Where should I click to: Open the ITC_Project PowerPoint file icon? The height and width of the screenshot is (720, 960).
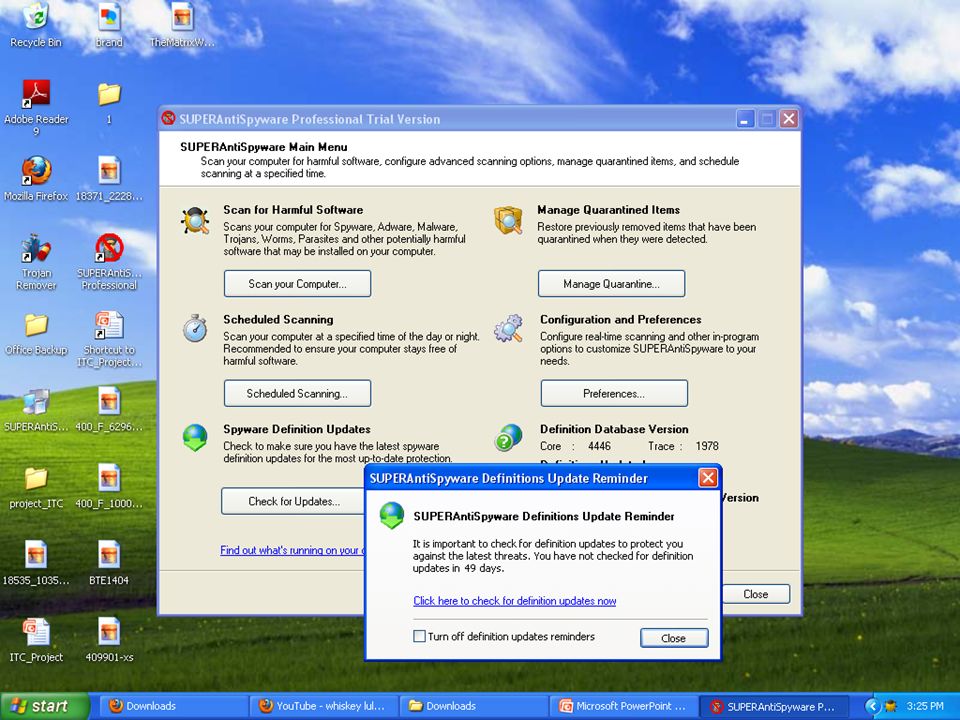[x=36, y=632]
